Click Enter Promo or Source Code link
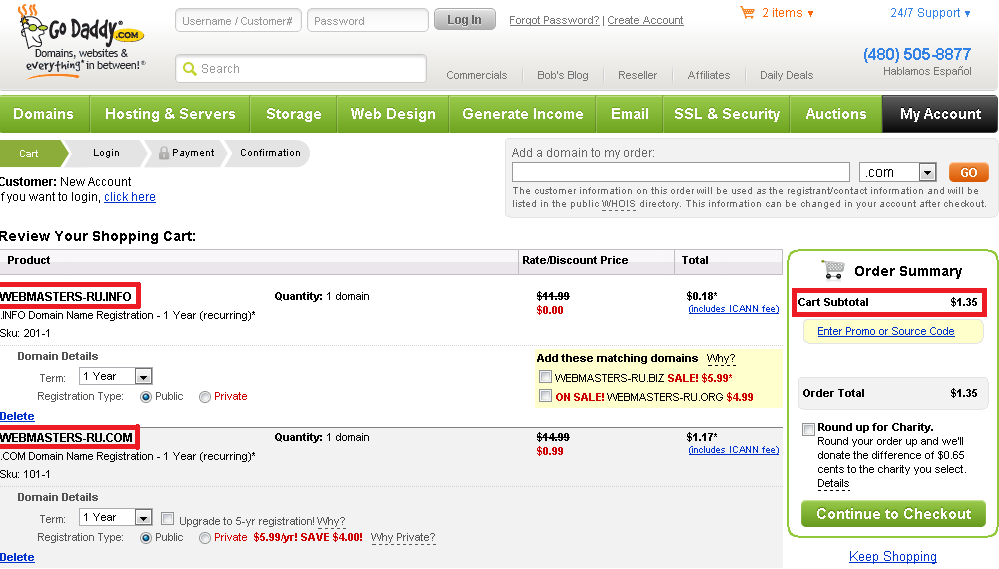 pos(885,331)
